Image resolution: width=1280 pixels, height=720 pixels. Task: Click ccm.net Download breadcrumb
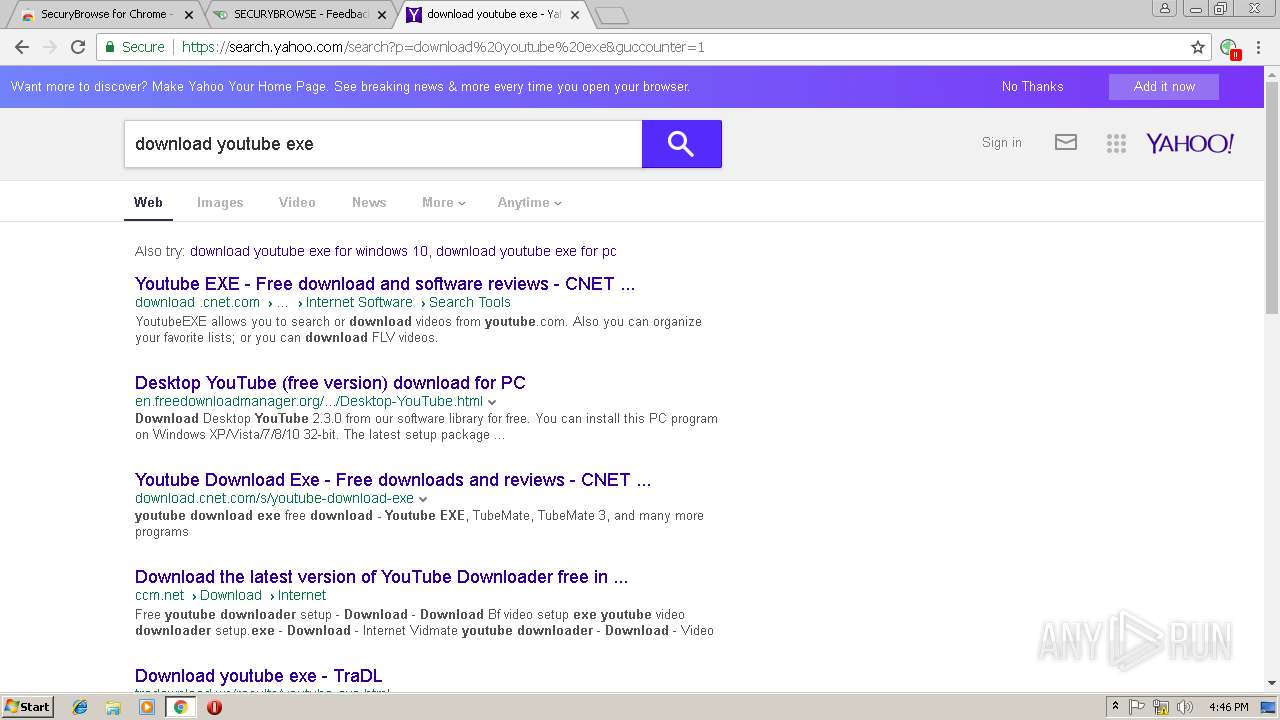pyautogui.click(x=231, y=595)
